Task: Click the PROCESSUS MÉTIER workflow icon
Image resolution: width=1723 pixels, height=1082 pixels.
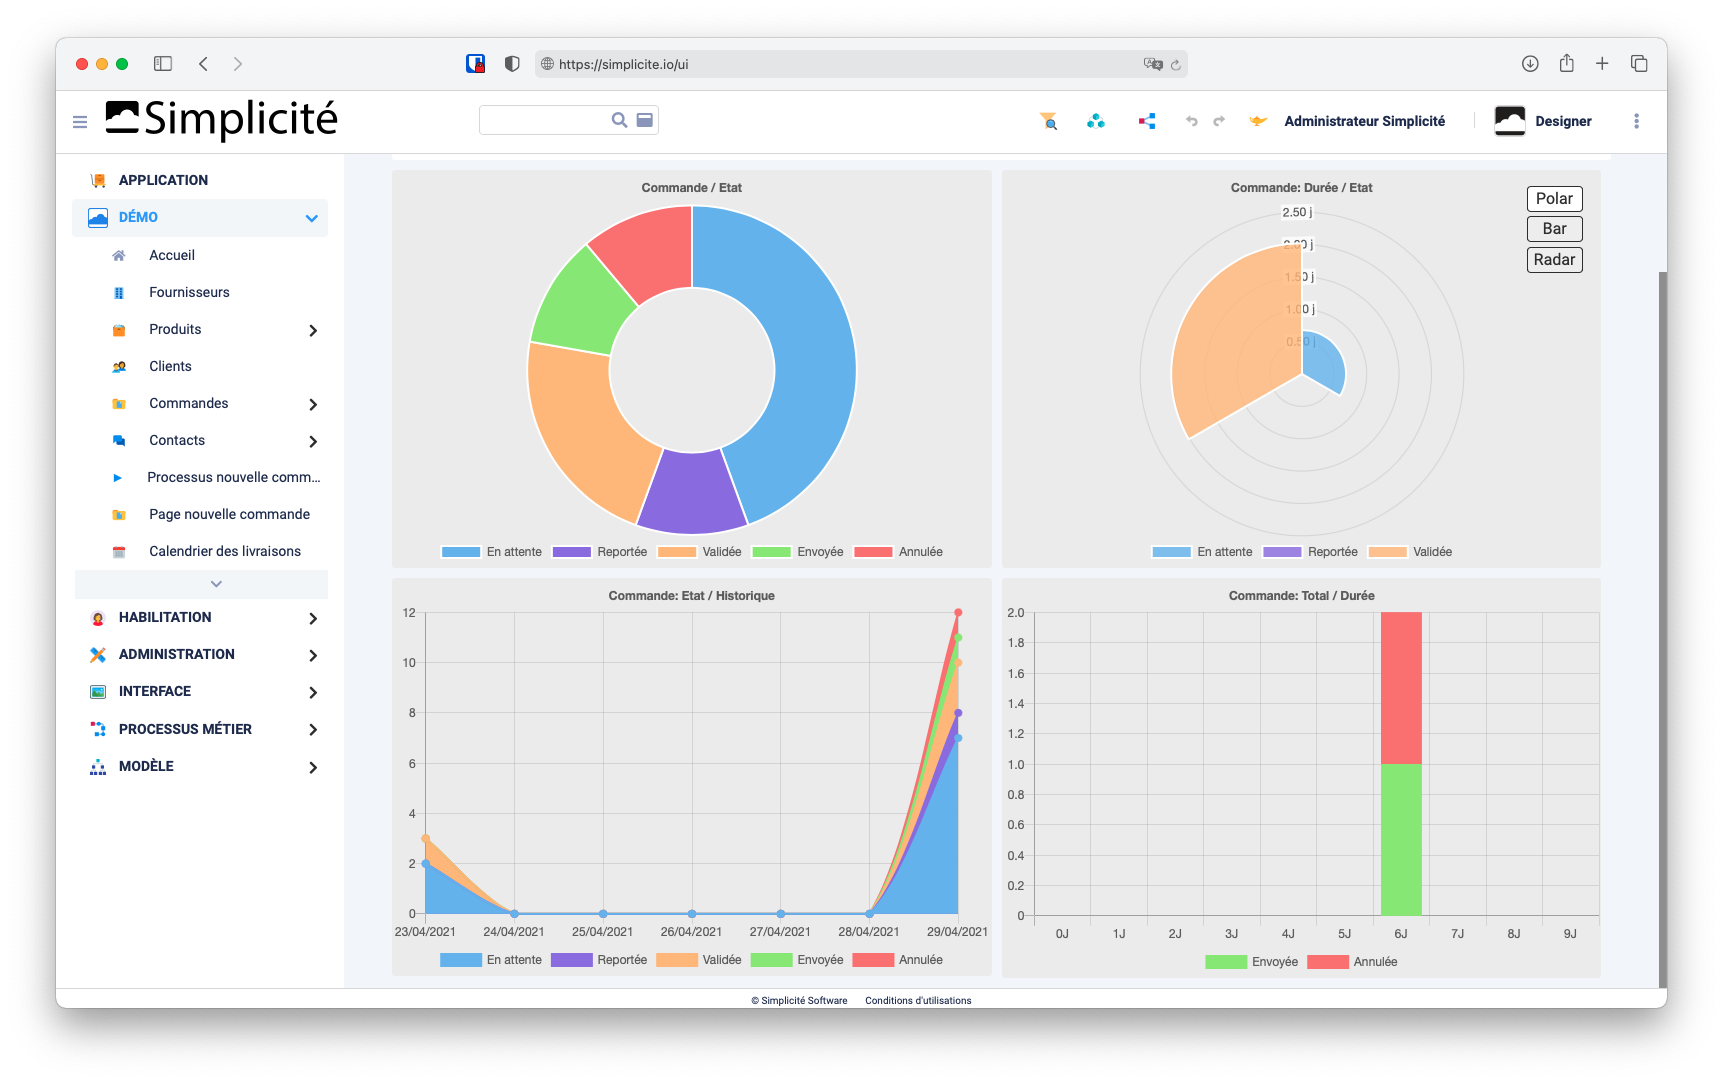Action: point(98,730)
